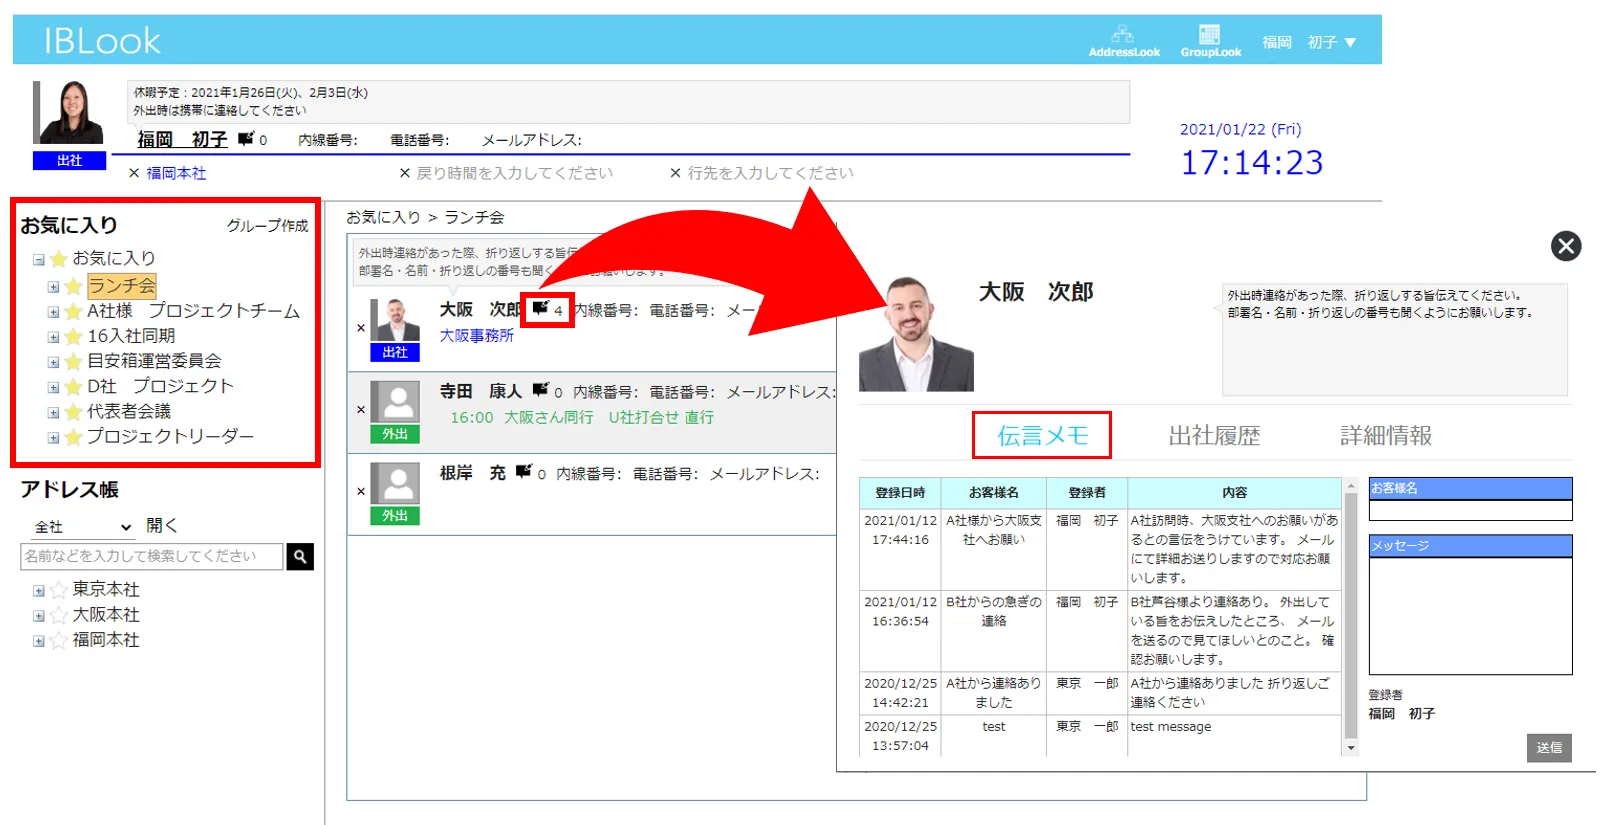Click the お気に入り breadcrumb link
This screenshot has width=1622, height=825.
(383, 217)
